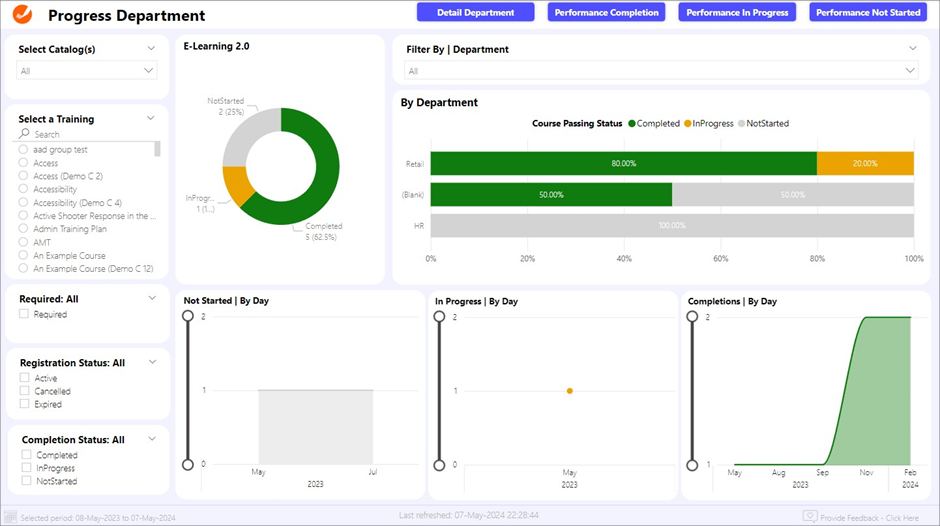Open the Select Catalog(s) All dropdown
Viewport: 940px width, 526px height.
[x=87, y=71]
